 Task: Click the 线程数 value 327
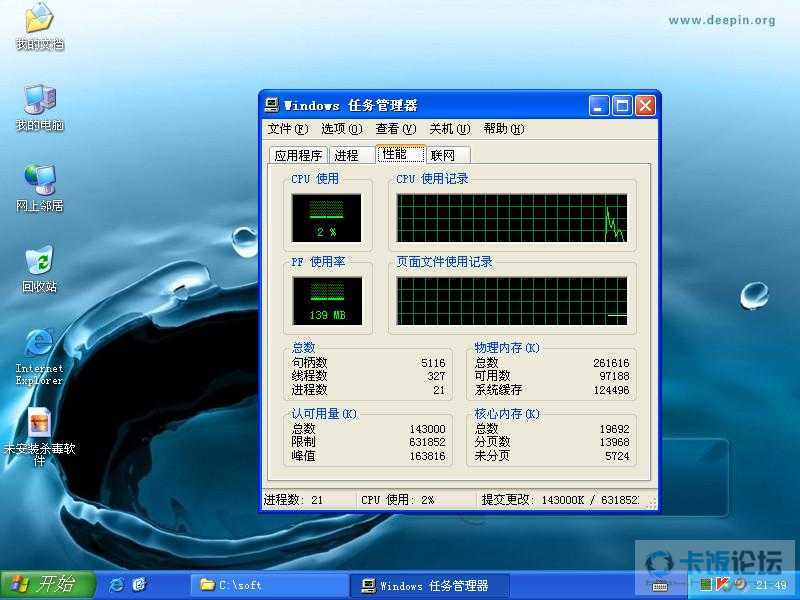(x=436, y=376)
